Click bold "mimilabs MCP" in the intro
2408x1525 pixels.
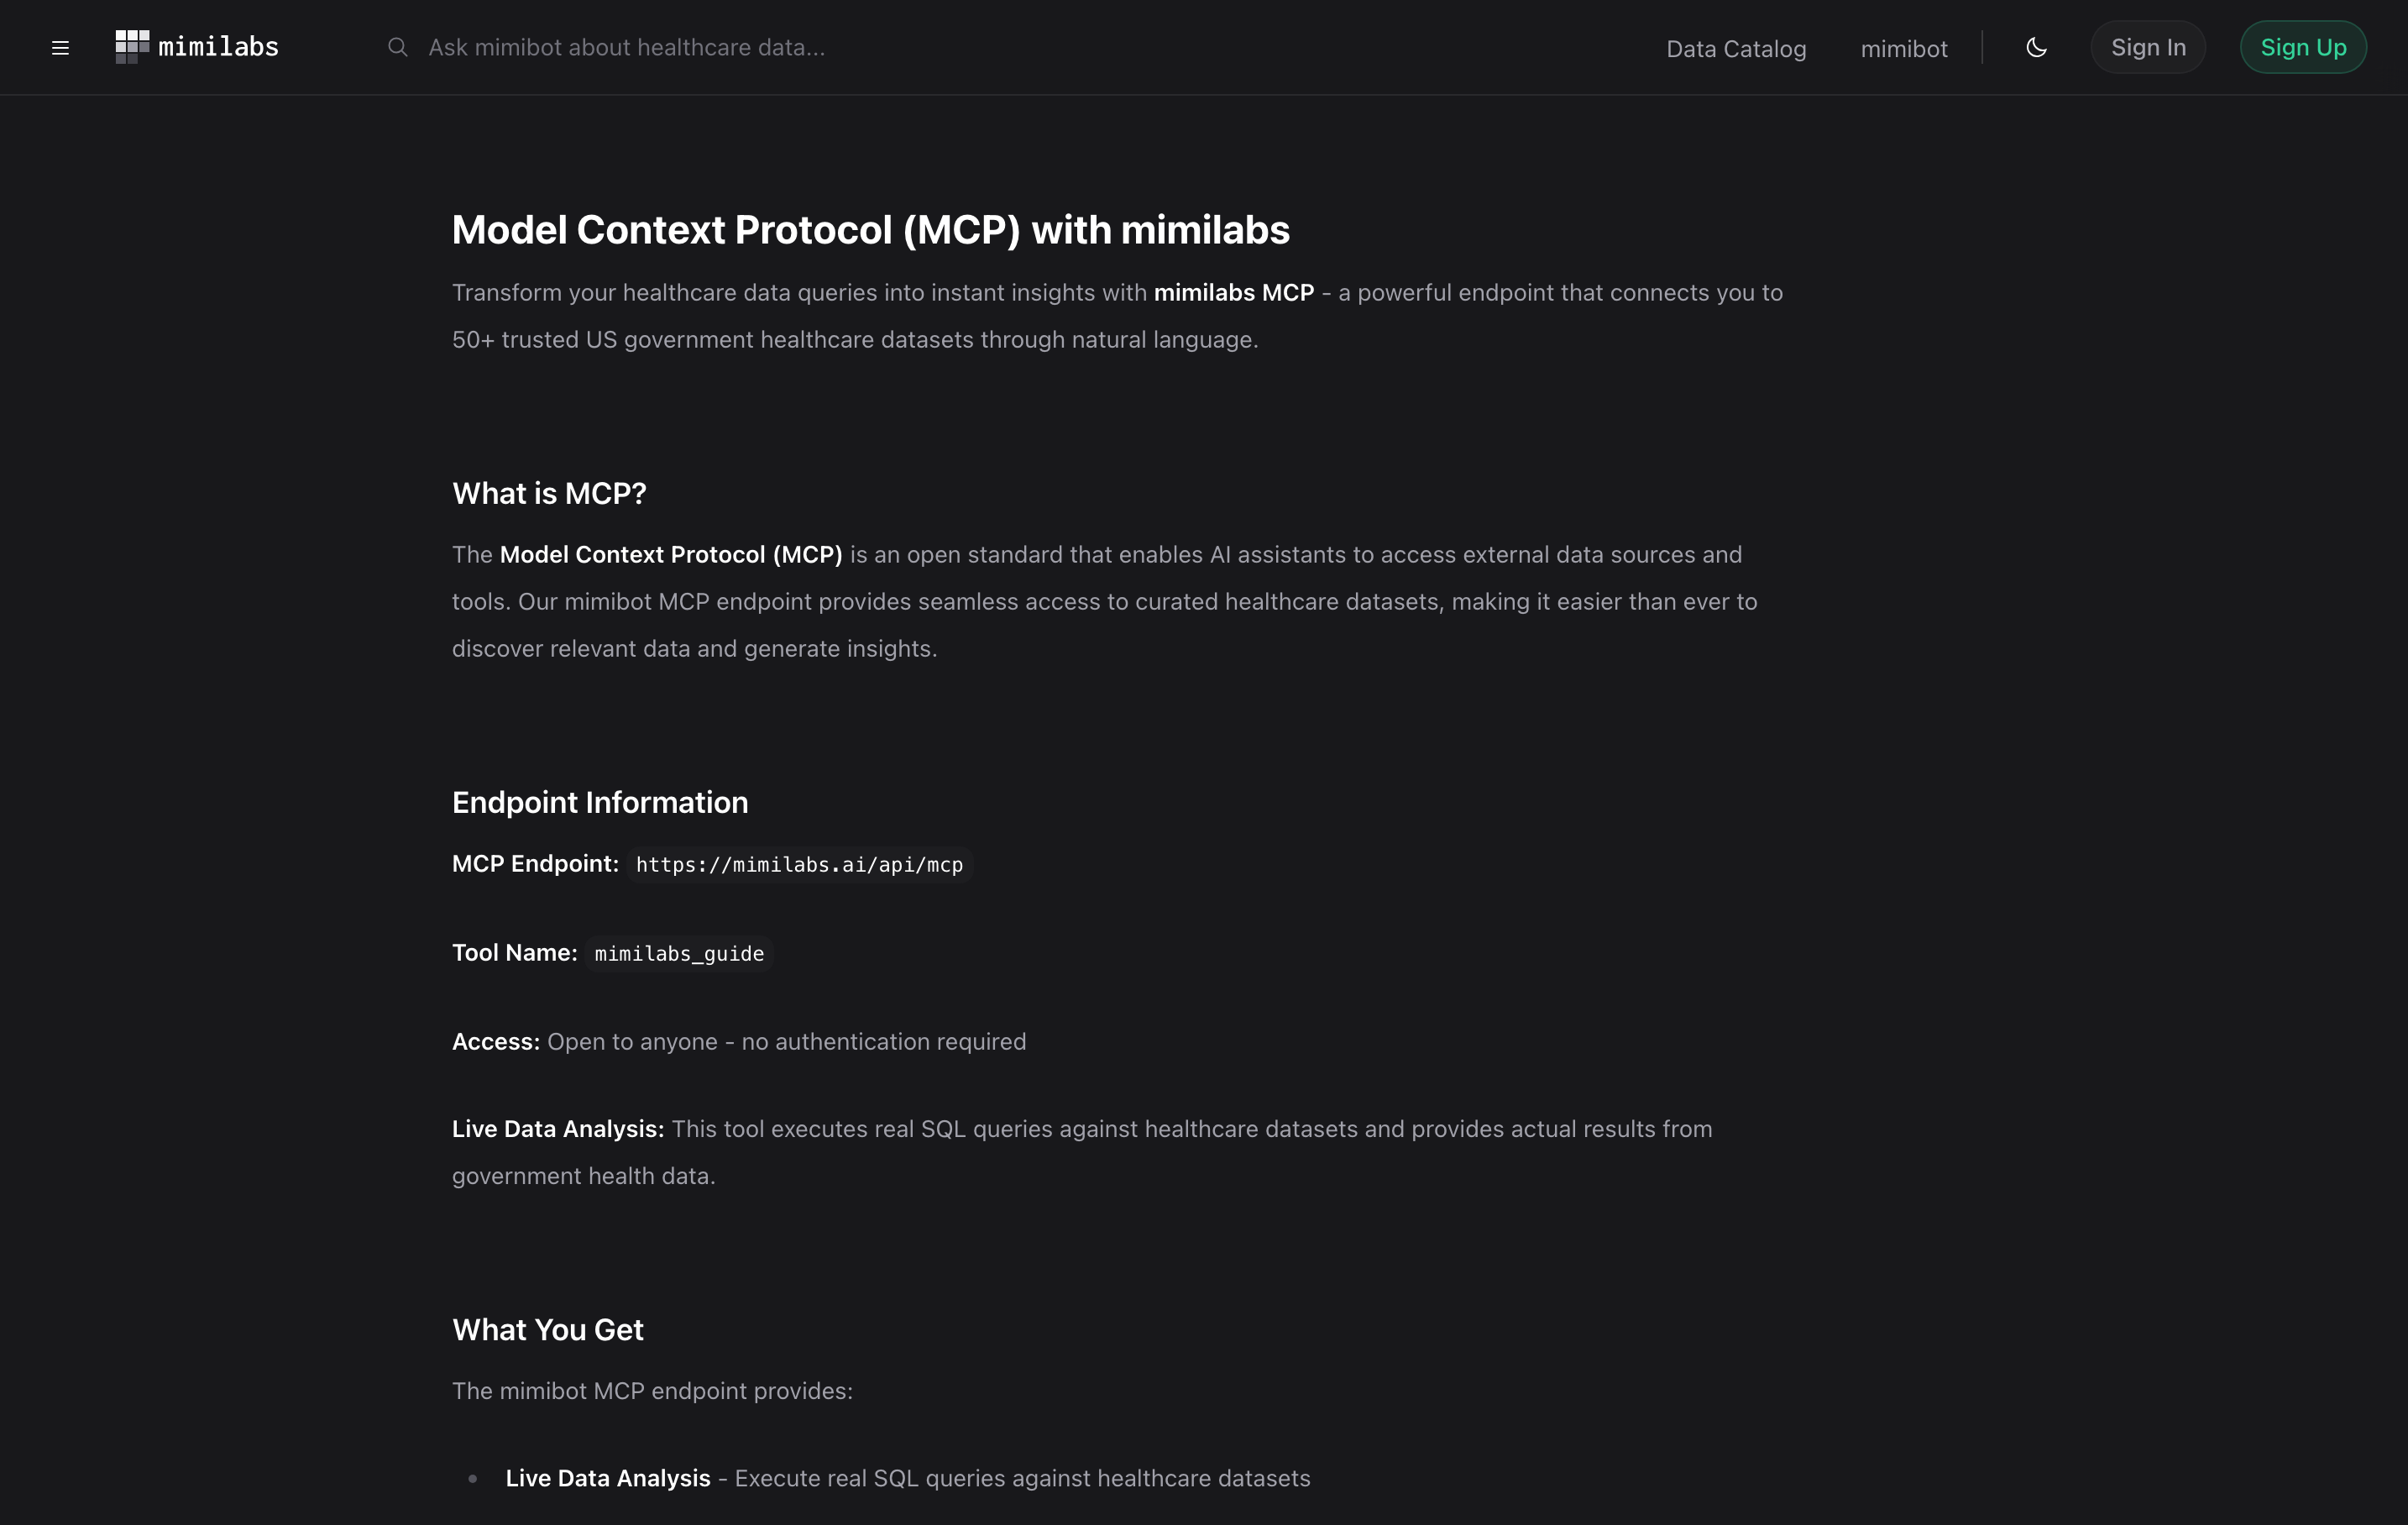(x=1233, y=293)
